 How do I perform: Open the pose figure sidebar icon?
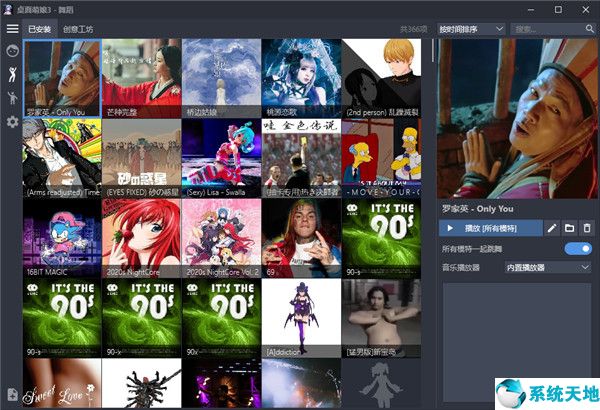(13, 98)
